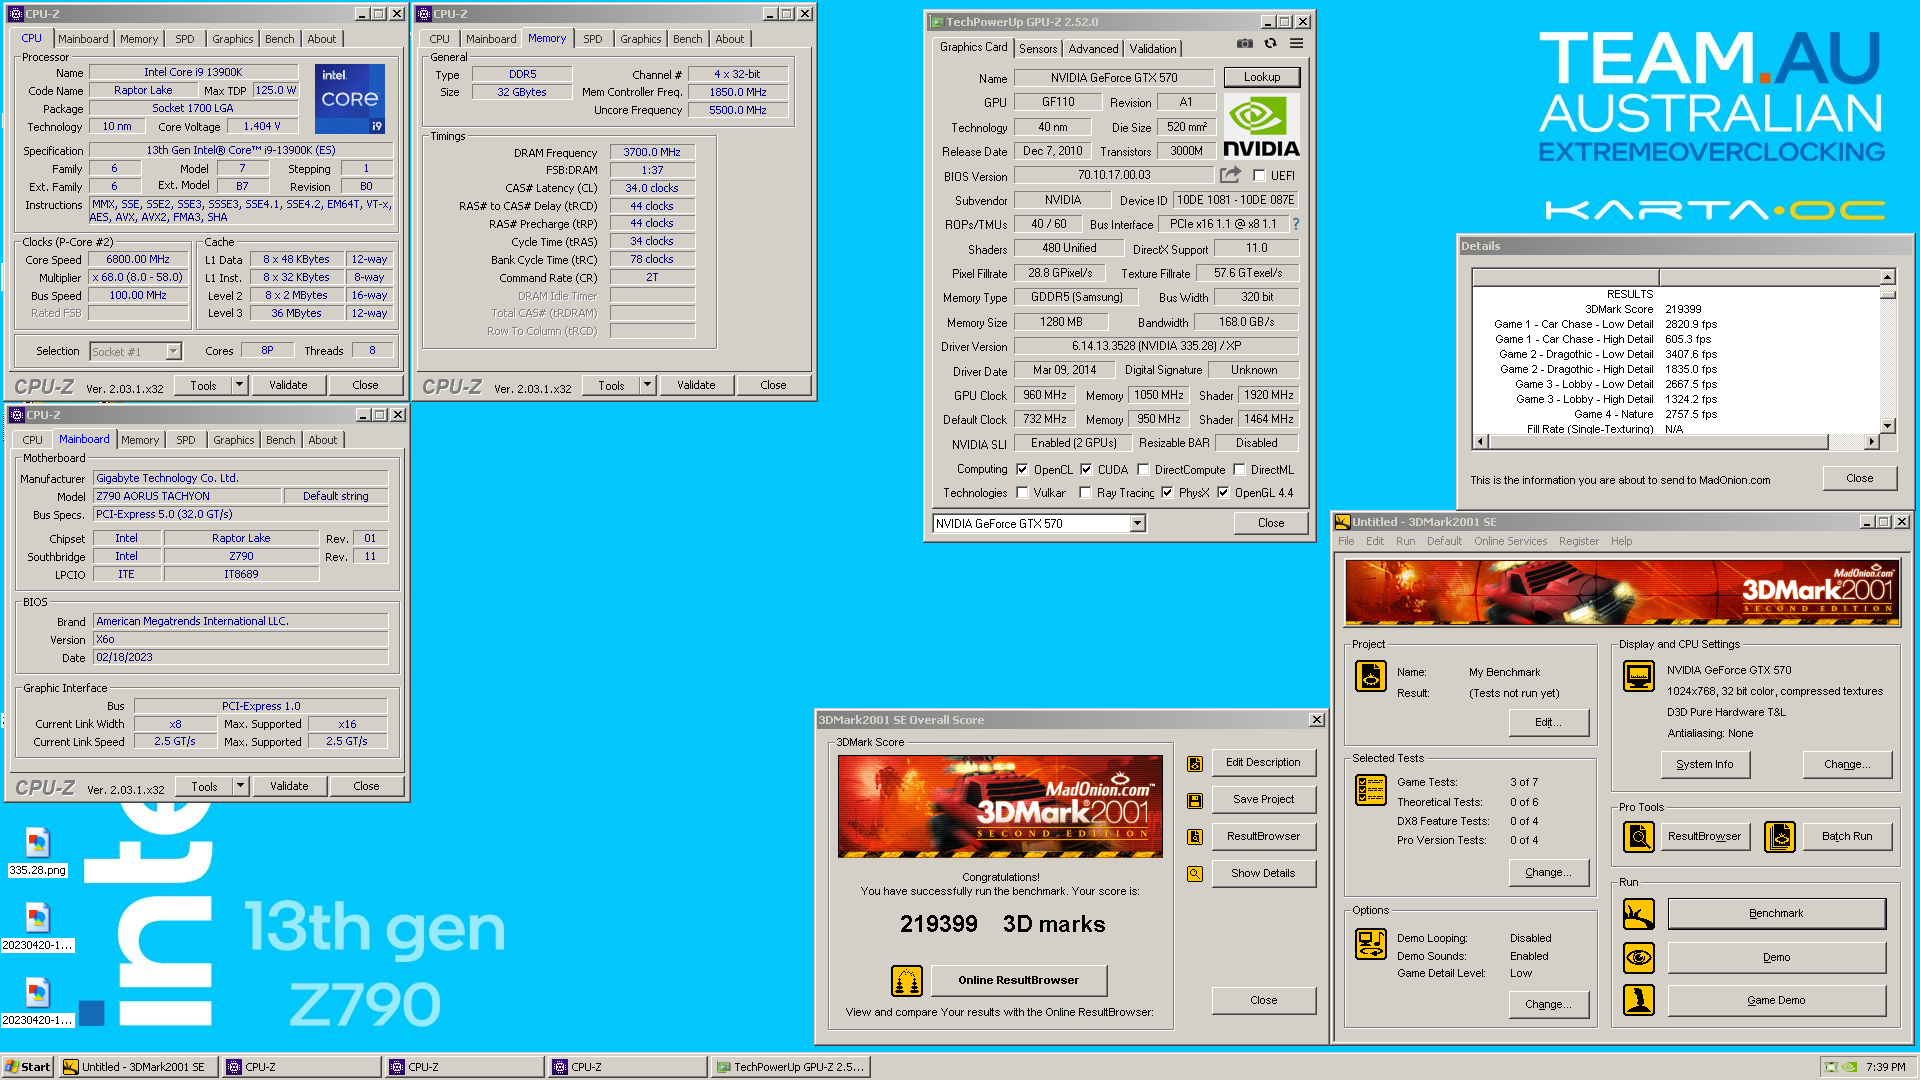Click Close button in Details window
Image resolution: width=1920 pixels, height=1080 pixels.
pyautogui.click(x=1860, y=478)
